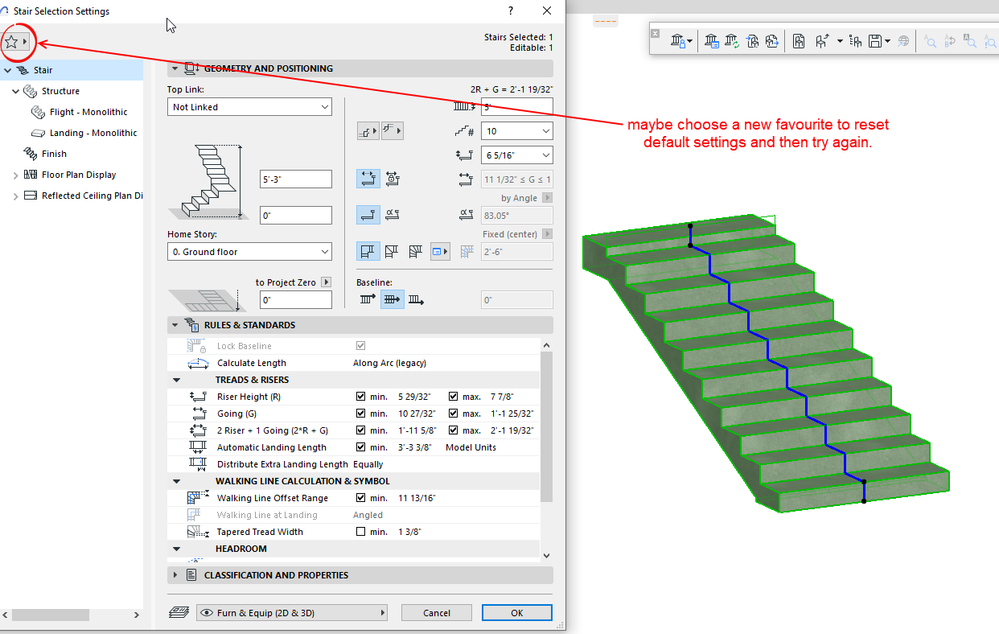
Task: Select Flight - Monolithic tree item
Action: click(89, 112)
